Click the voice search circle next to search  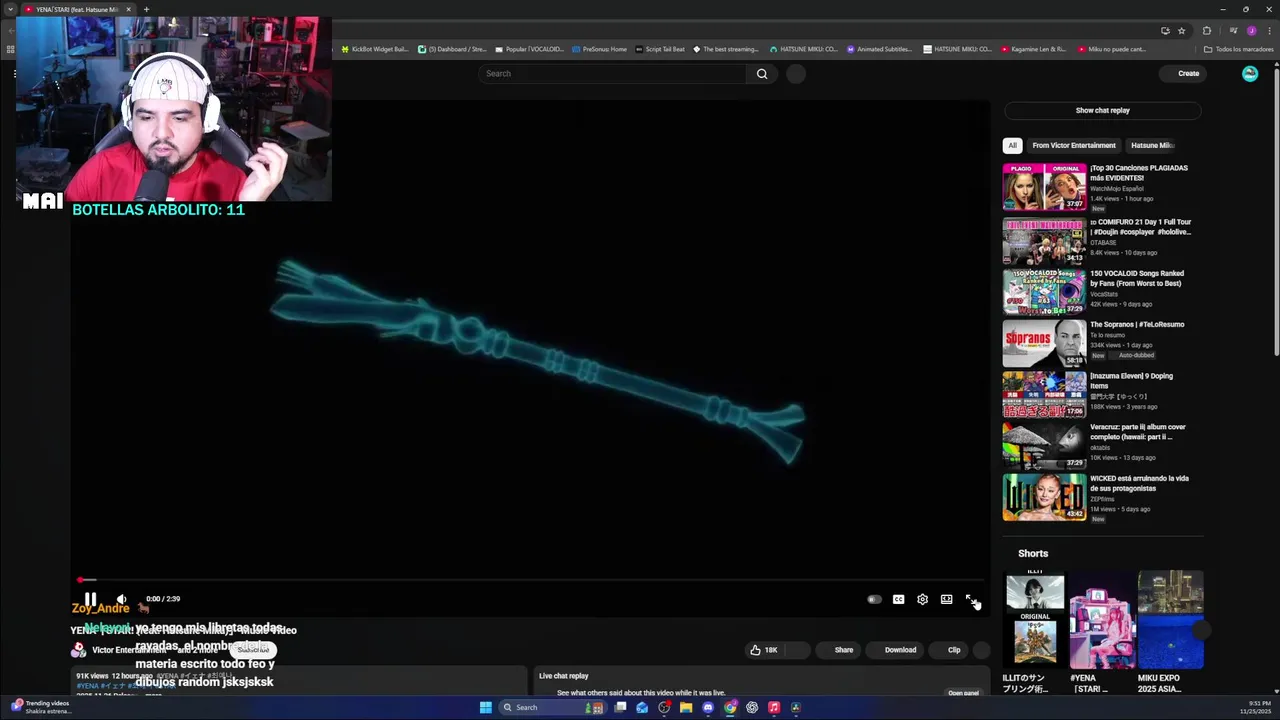(796, 73)
